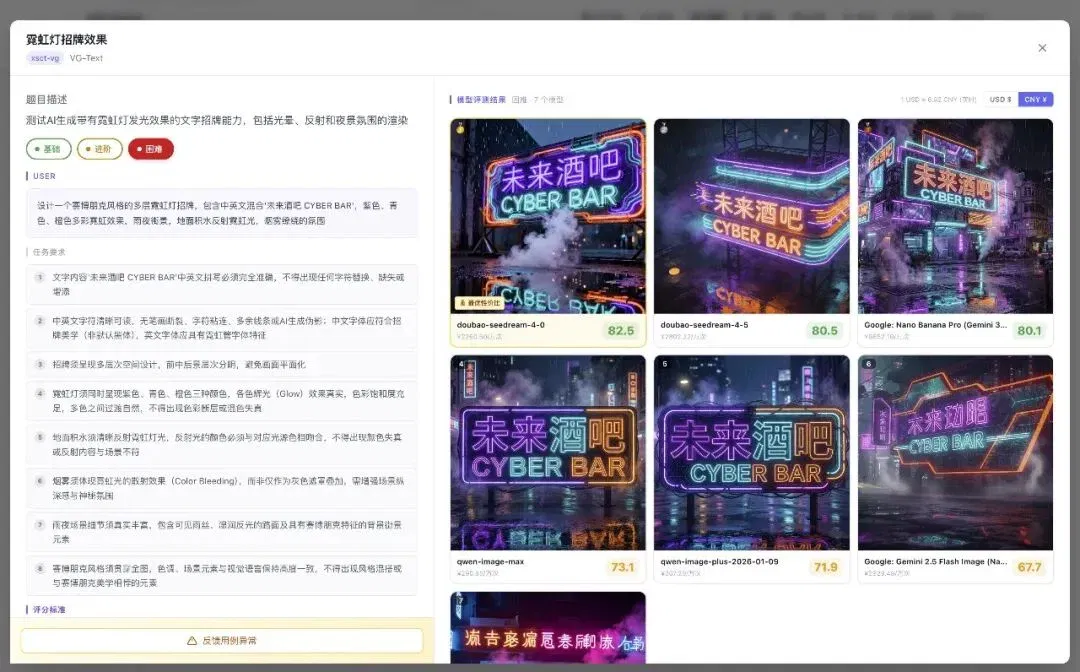Click the 任务要求 section label
The image size is (1080, 672).
[x=49, y=252]
